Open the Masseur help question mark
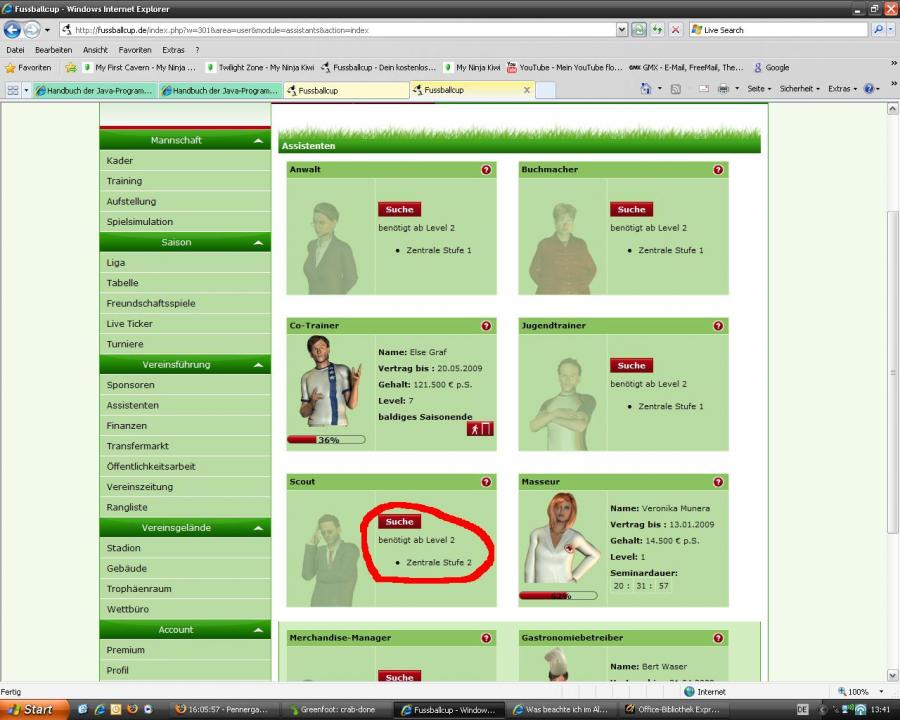900x720 pixels. 718,482
